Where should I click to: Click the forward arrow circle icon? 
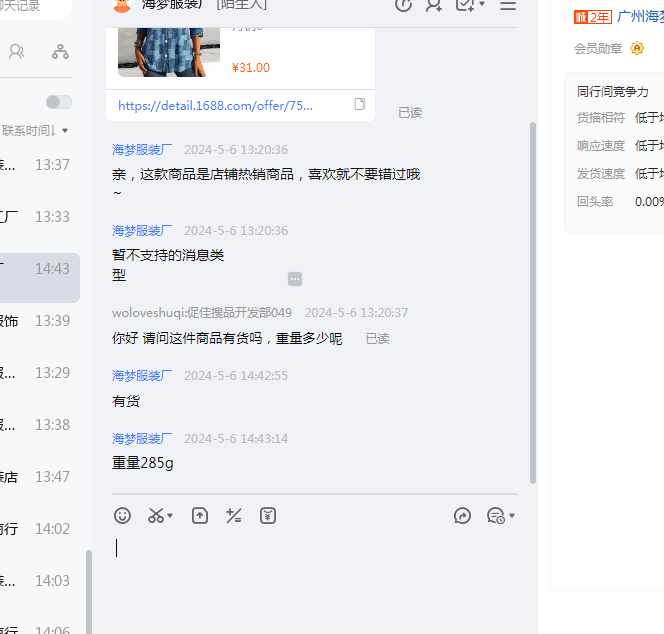pos(462,516)
